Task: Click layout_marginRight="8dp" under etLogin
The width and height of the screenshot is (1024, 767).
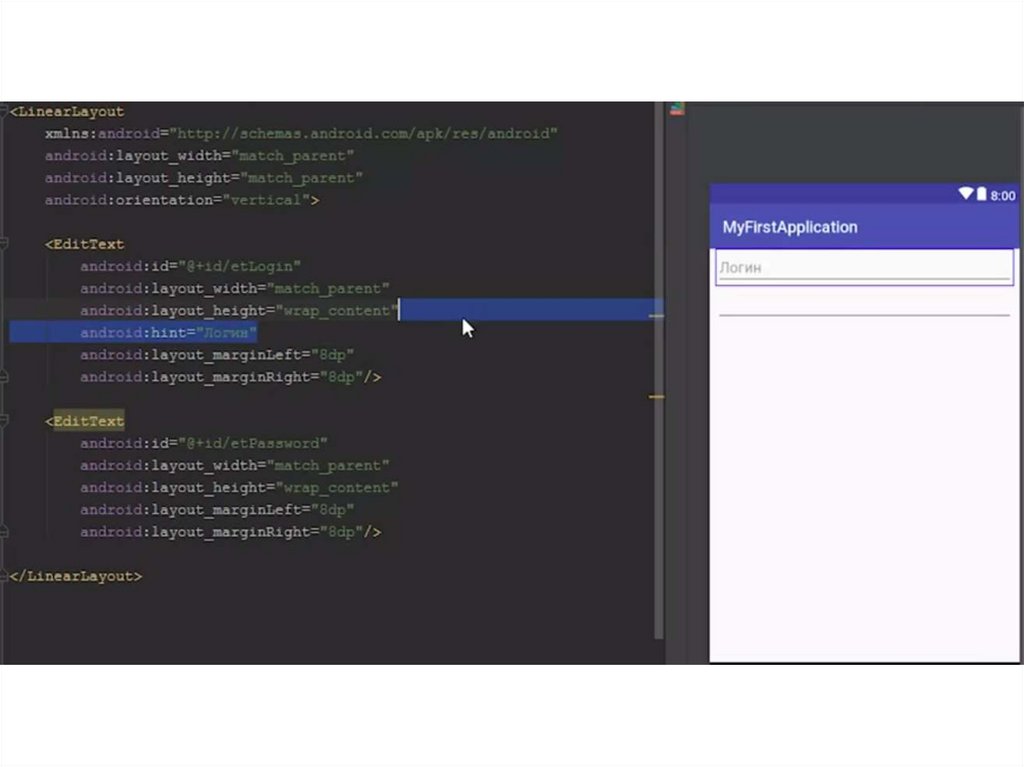Action: (x=230, y=377)
